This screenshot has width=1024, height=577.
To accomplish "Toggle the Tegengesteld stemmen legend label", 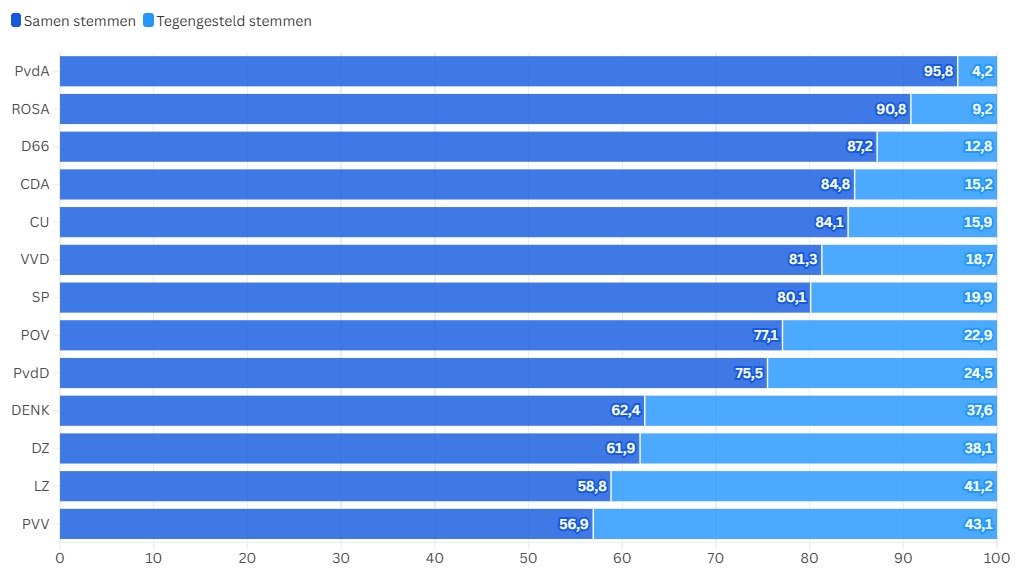I will click(234, 21).
